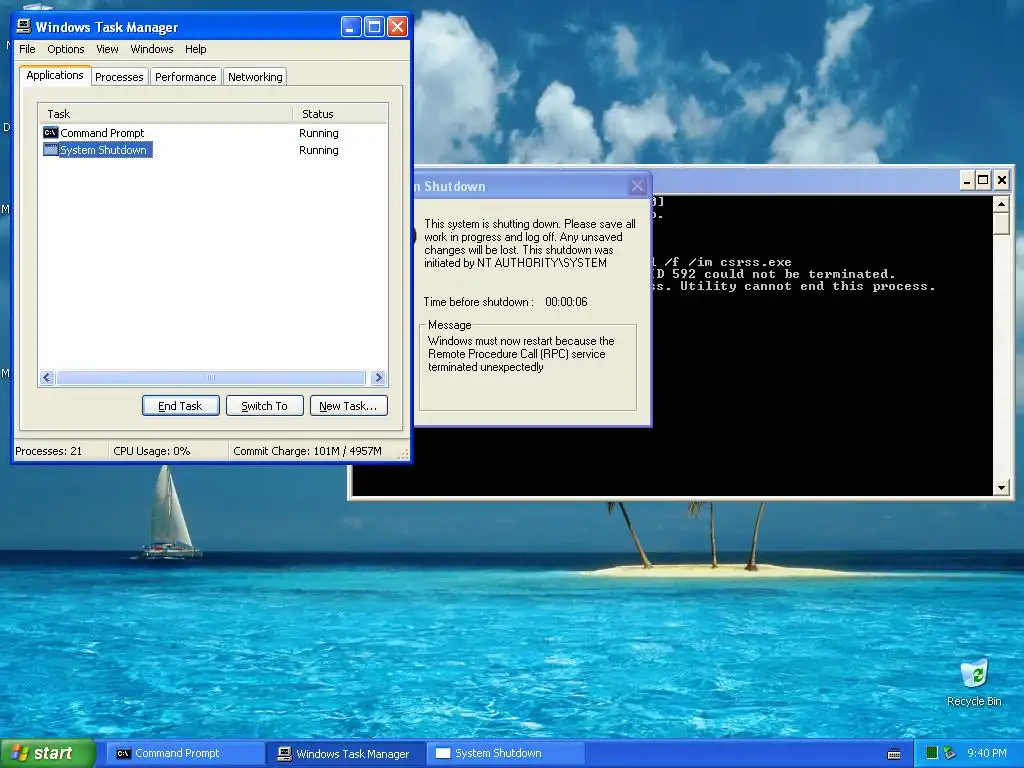Sort tasks by the Task column header
This screenshot has width=1024, height=768.
coord(165,114)
